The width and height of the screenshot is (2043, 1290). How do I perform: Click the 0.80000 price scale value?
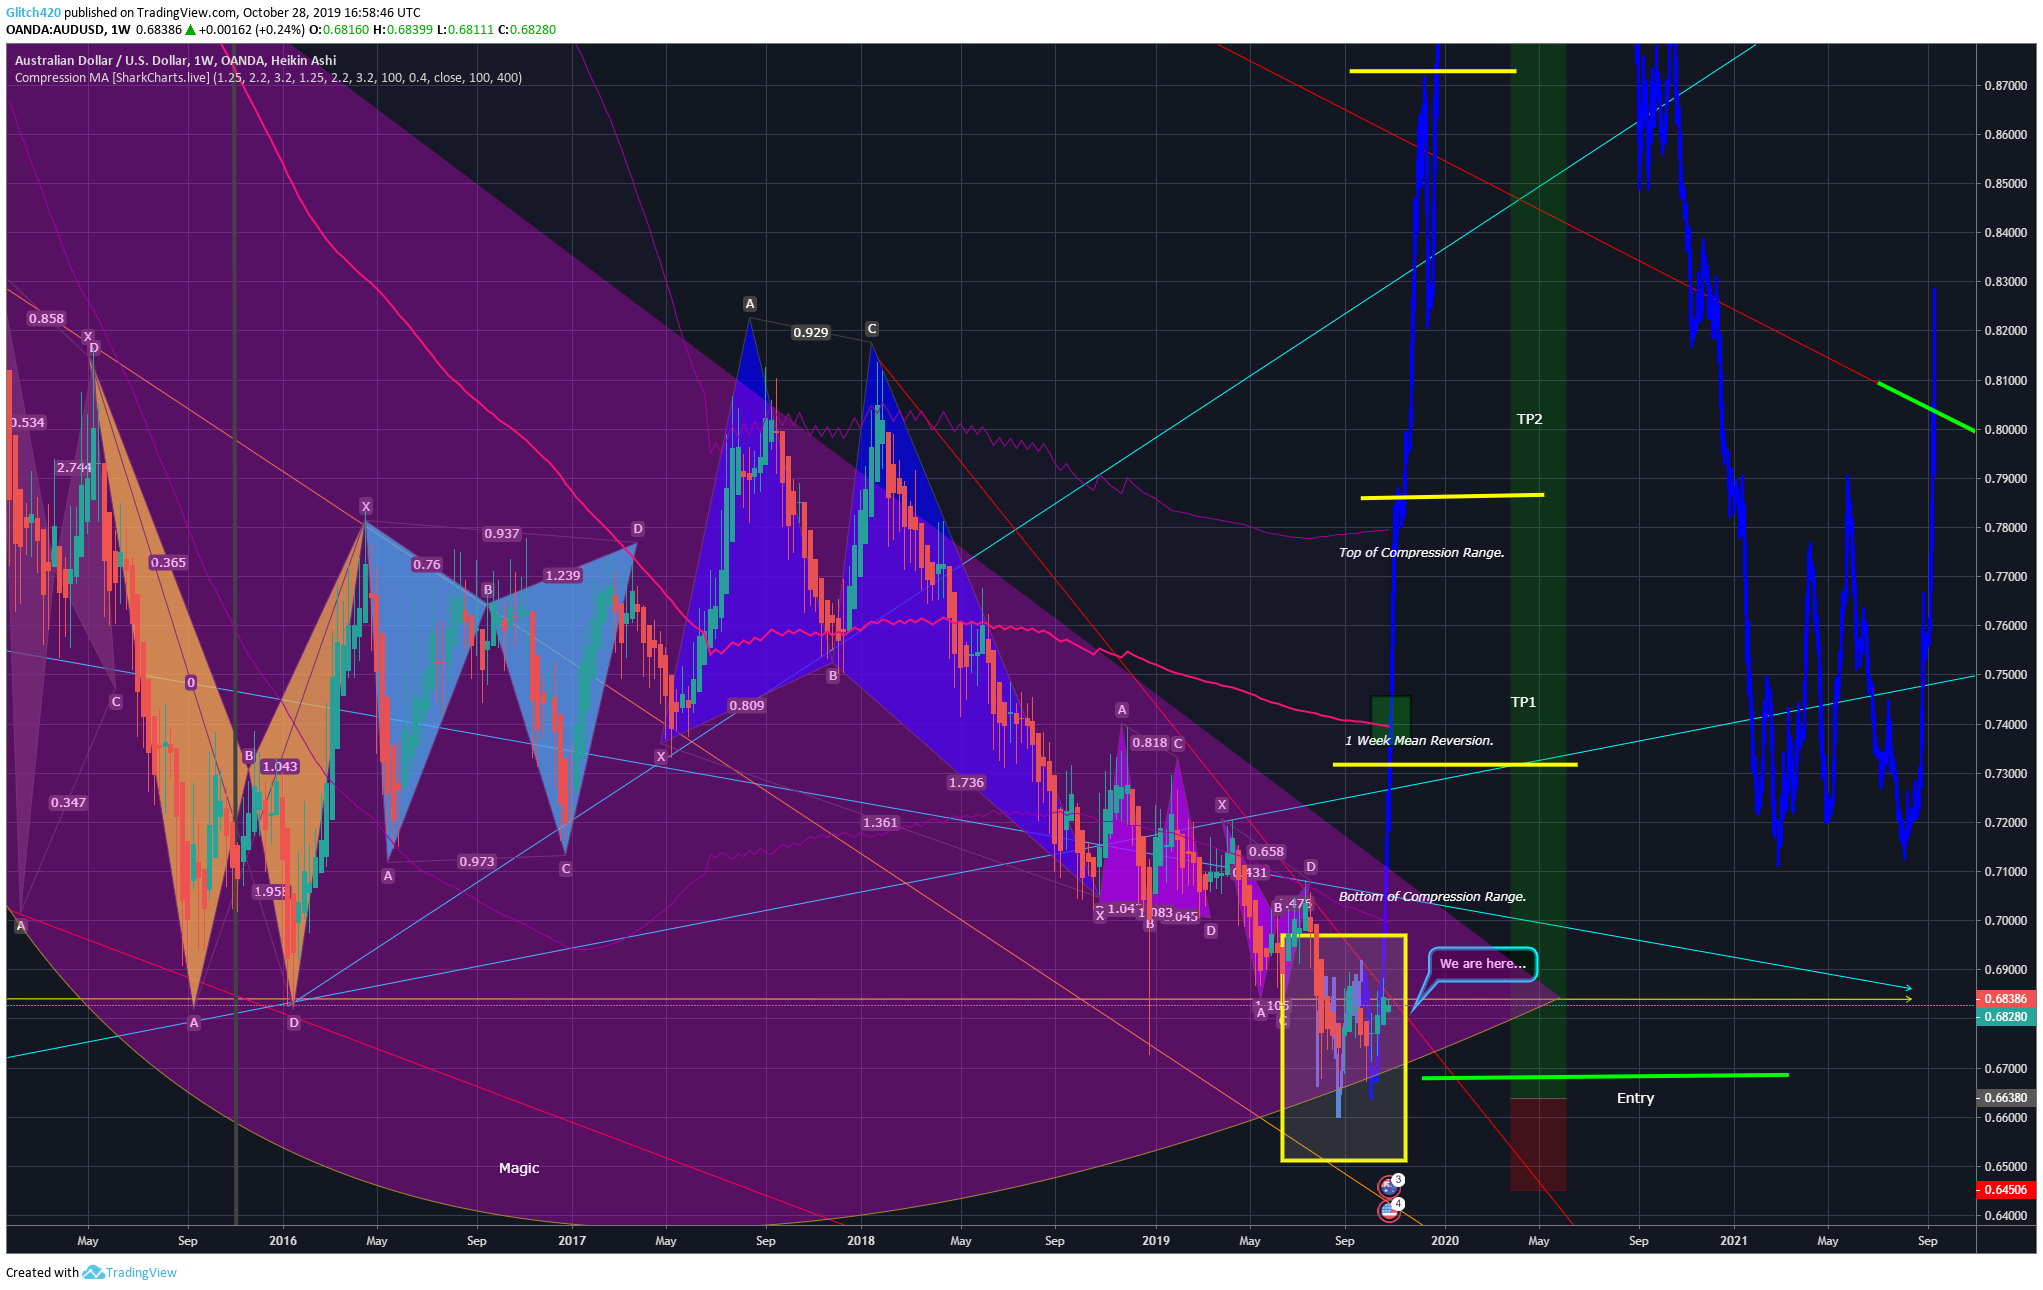(2006, 430)
